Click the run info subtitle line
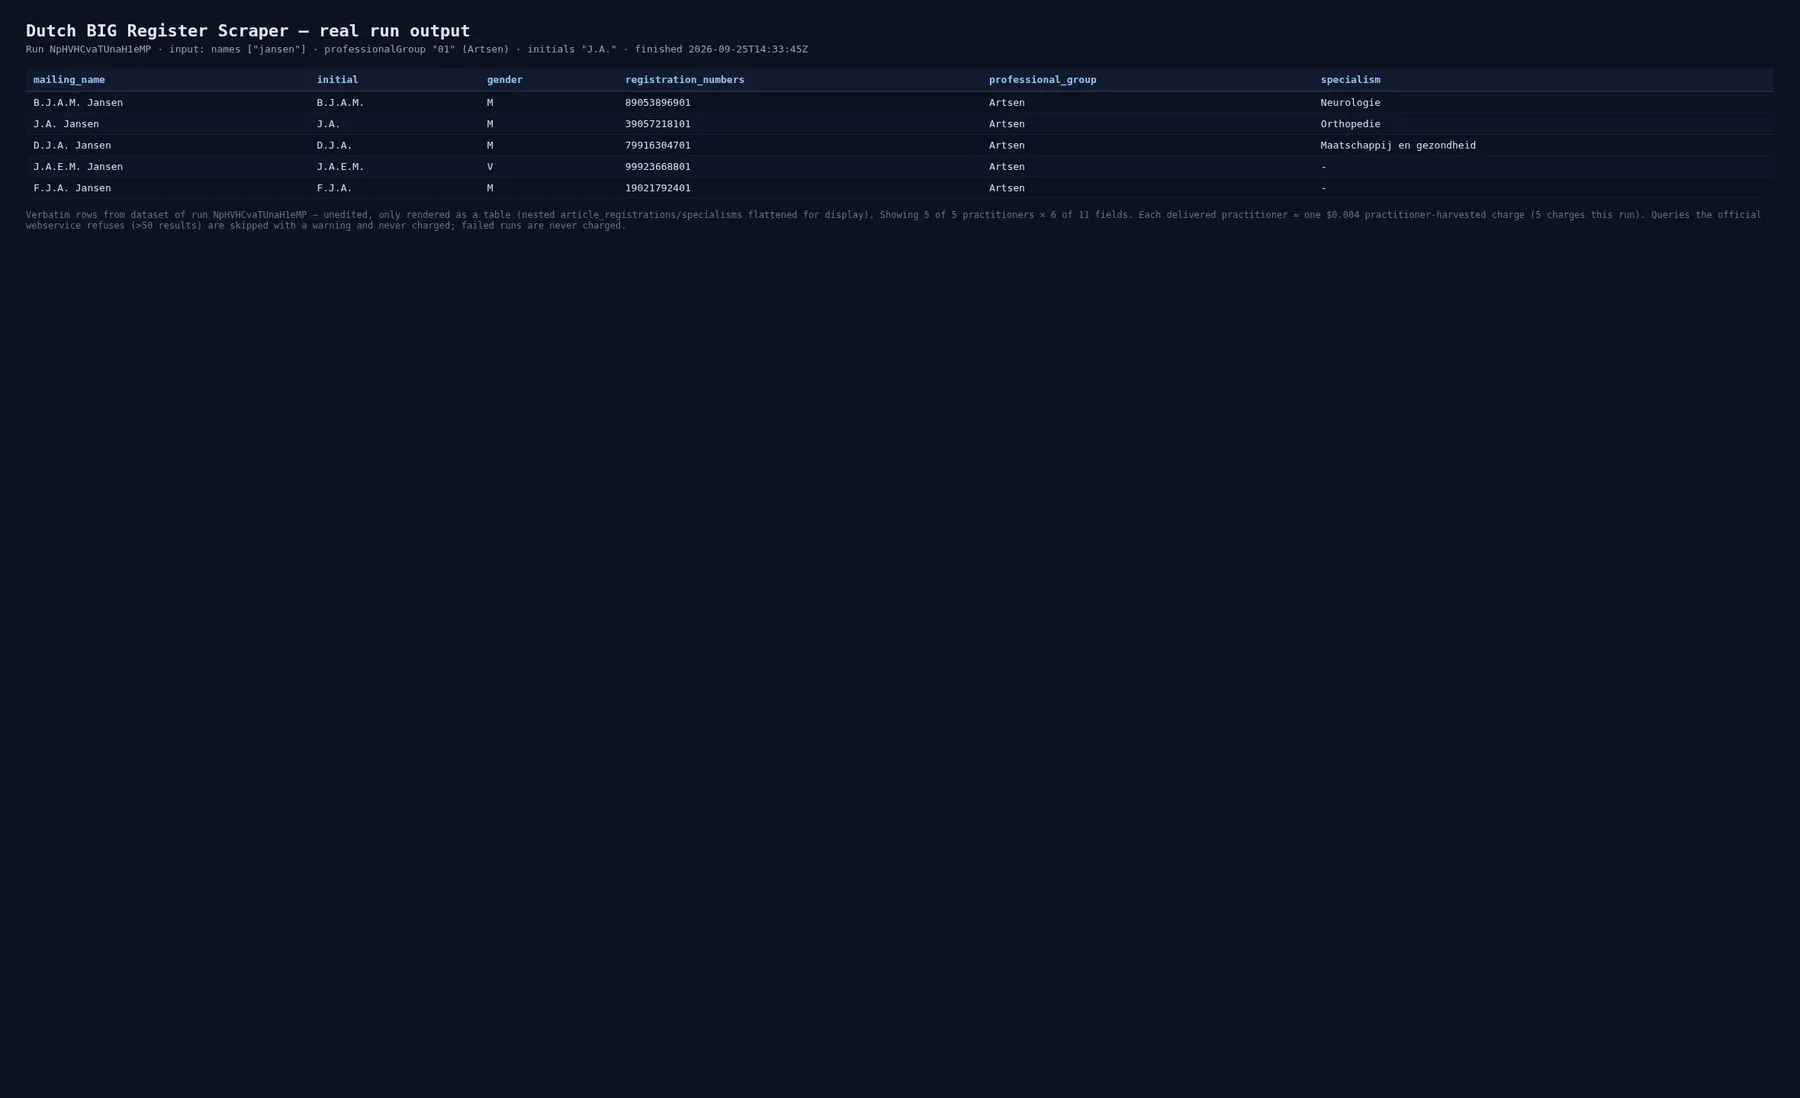Image resolution: width=1800 pixels, height=1098 pixels. click(x=417, y=49)
